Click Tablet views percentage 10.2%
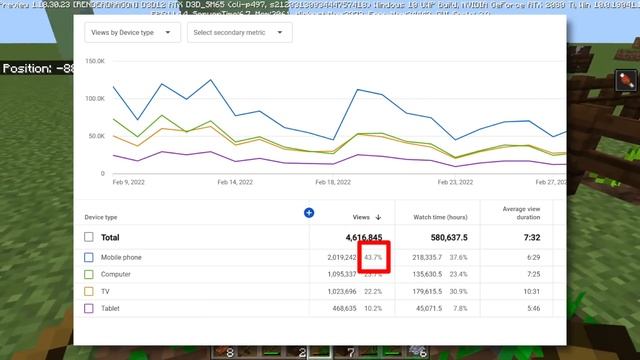 point(373,309)
